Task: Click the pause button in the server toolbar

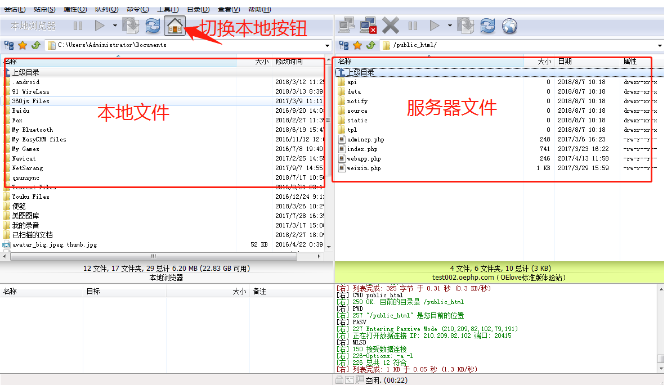Action: (x=413, y=26)
